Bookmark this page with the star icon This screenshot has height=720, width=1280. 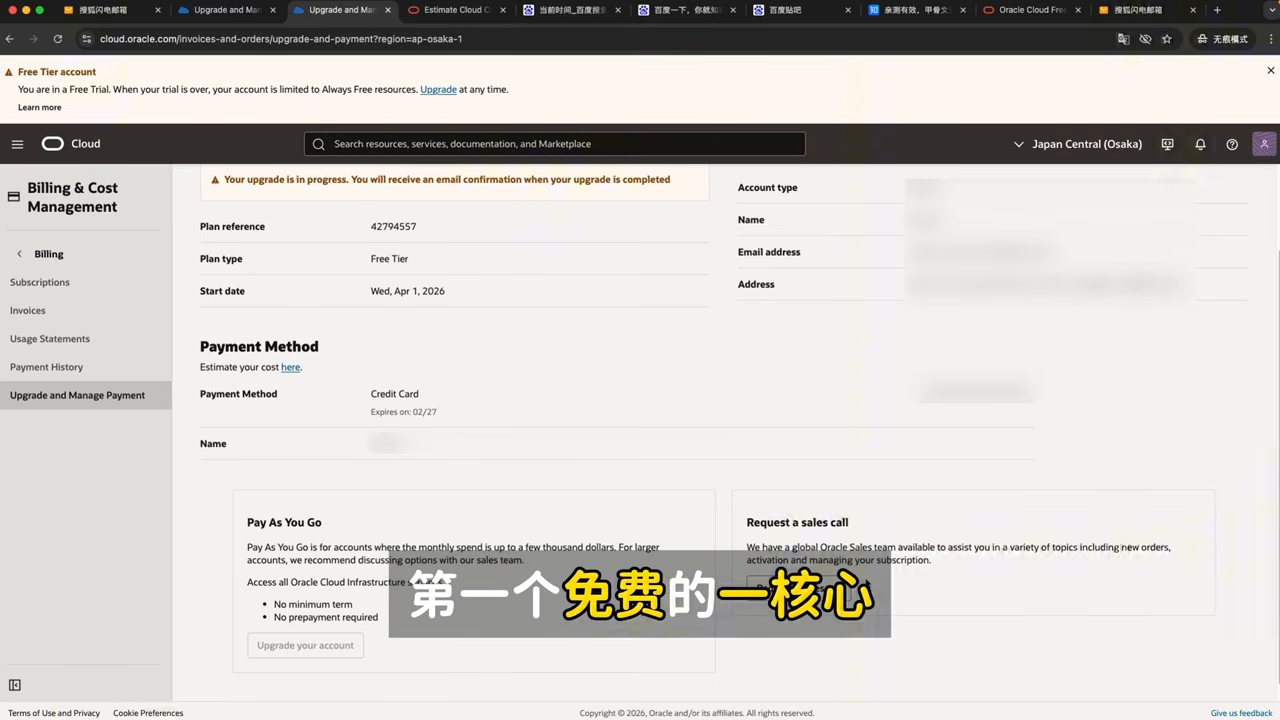(x=1167, y=39)
